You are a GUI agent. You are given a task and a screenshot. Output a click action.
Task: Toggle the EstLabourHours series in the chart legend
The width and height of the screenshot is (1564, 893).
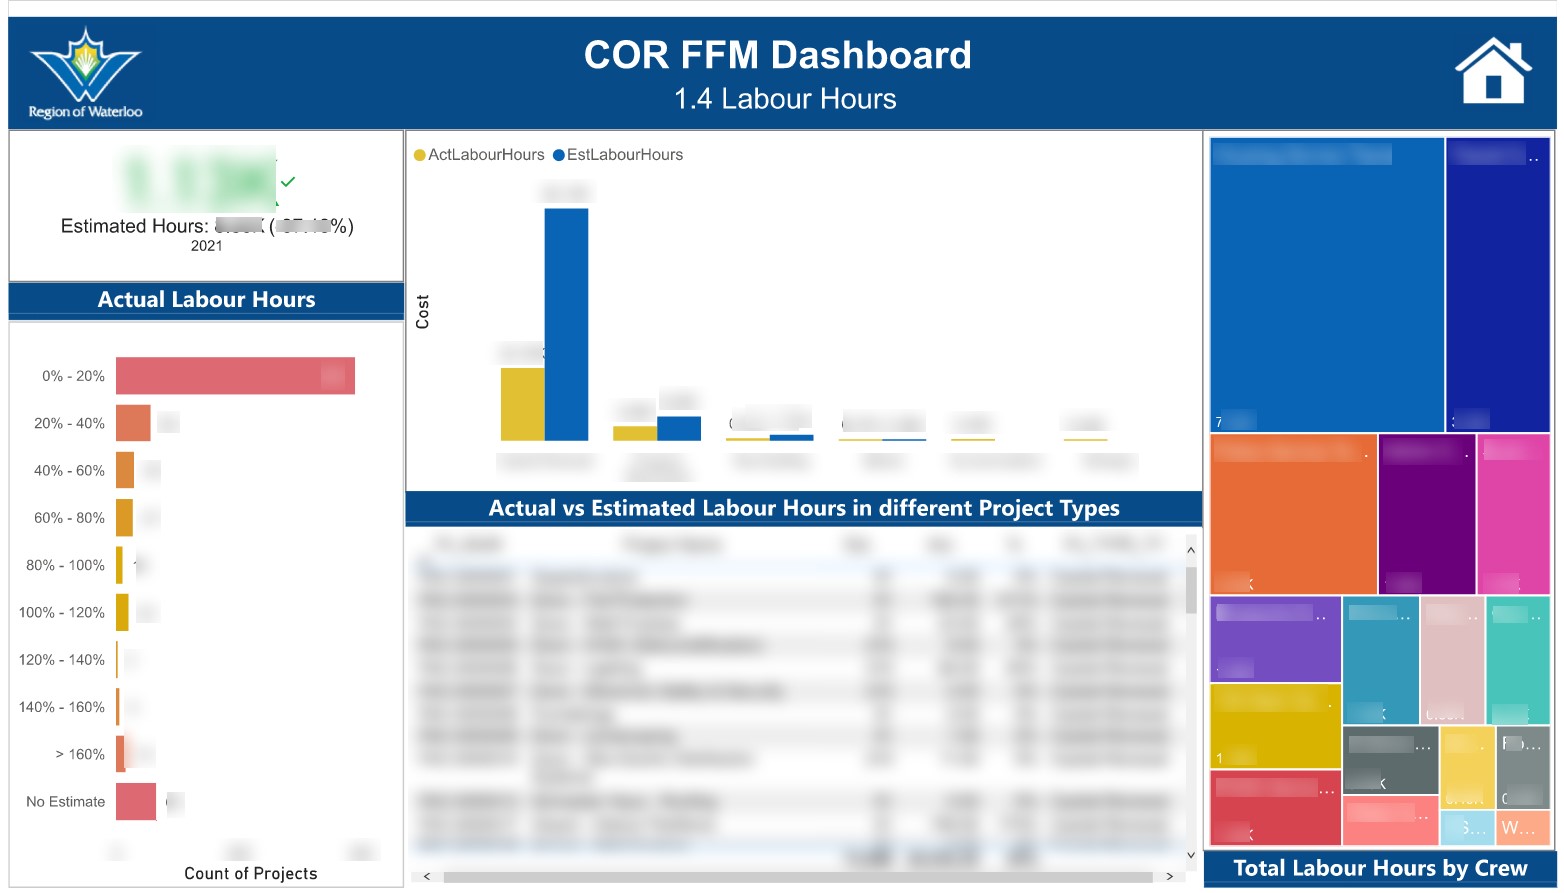coord(618,154)
